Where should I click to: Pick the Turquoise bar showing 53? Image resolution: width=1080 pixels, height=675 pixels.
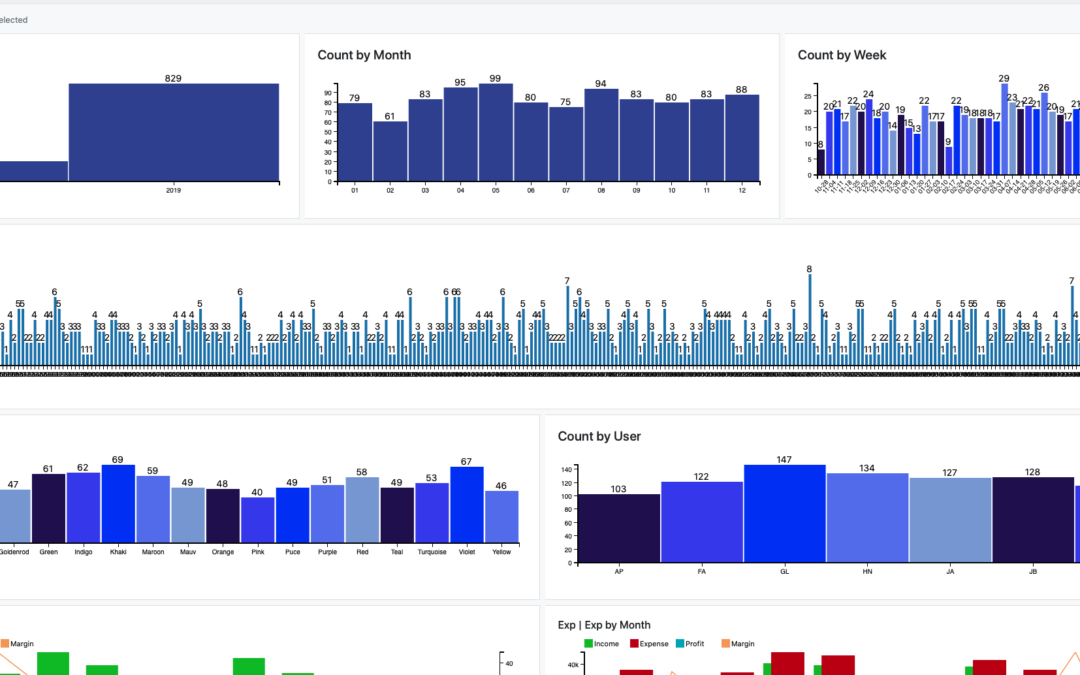[432, 513]
